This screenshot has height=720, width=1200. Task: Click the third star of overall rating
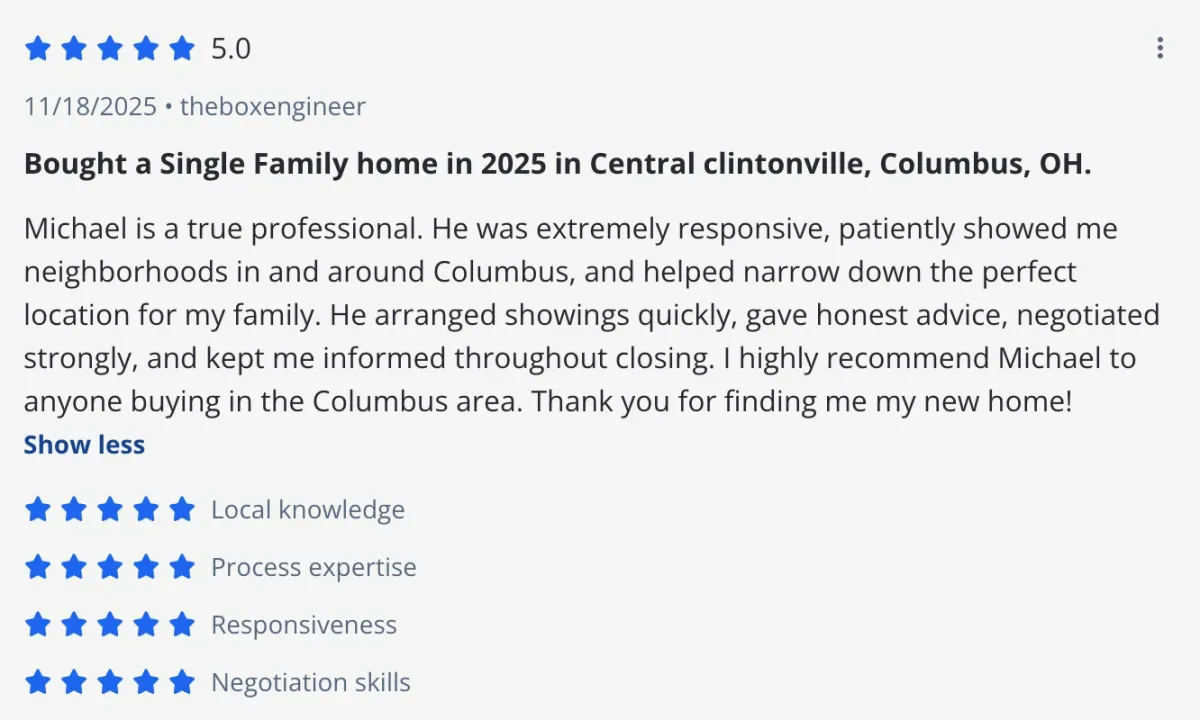[x=110, y=48]
